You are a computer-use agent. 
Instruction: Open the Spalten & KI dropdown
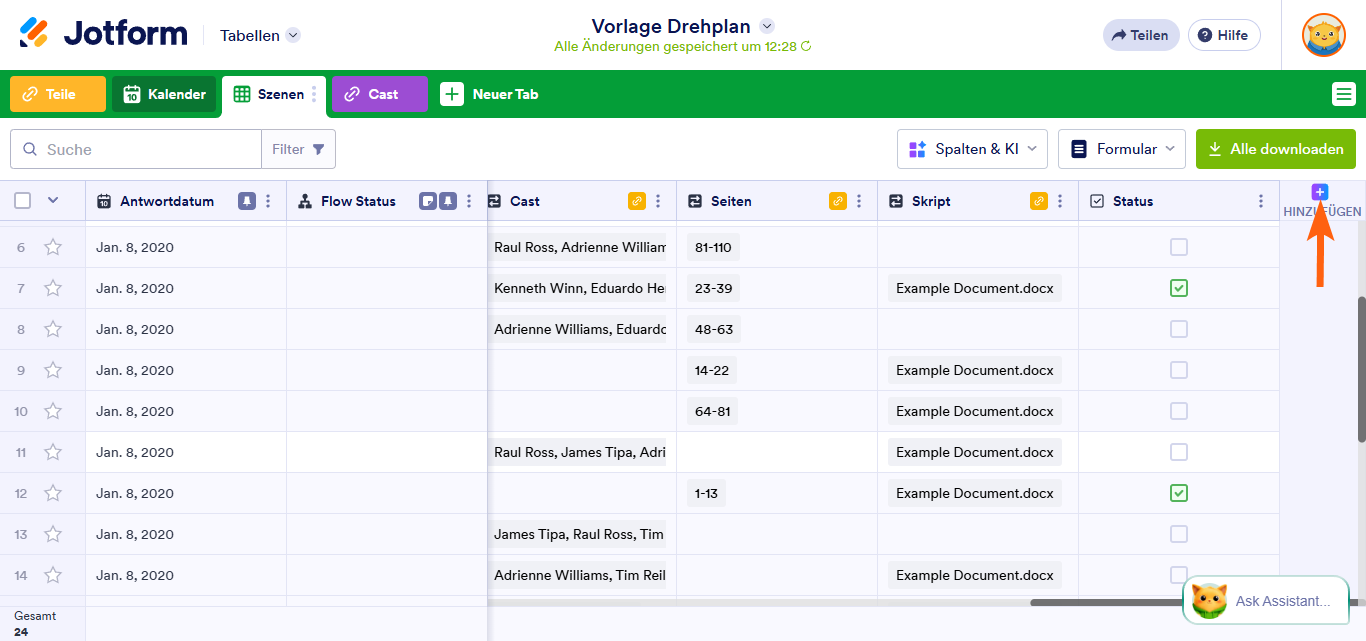point(971,148)
